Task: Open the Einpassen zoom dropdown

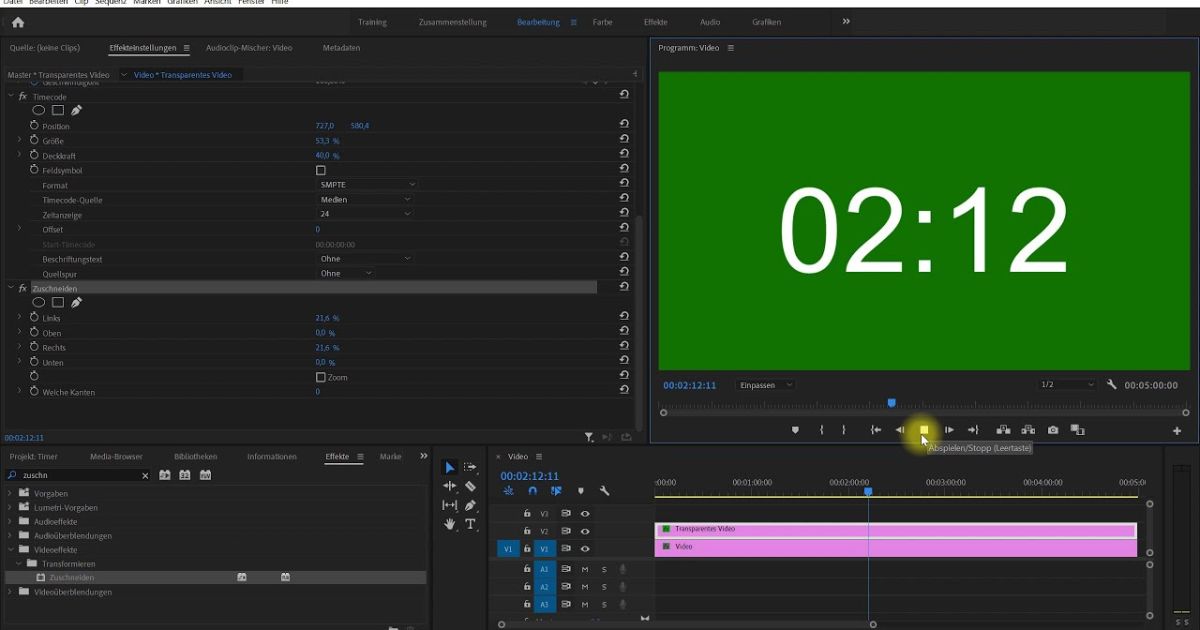Action: coord(764,384)
